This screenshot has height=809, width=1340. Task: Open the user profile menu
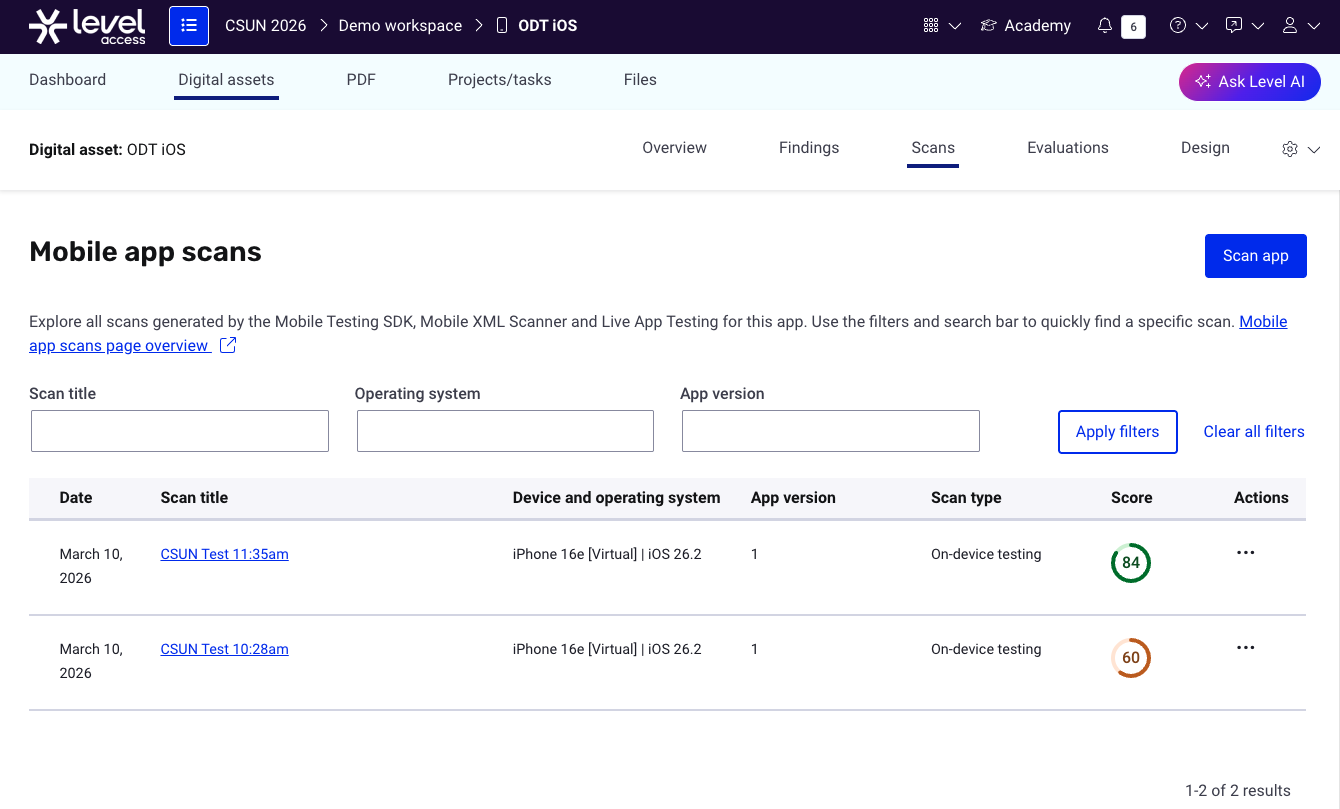tap(1290, 26)
